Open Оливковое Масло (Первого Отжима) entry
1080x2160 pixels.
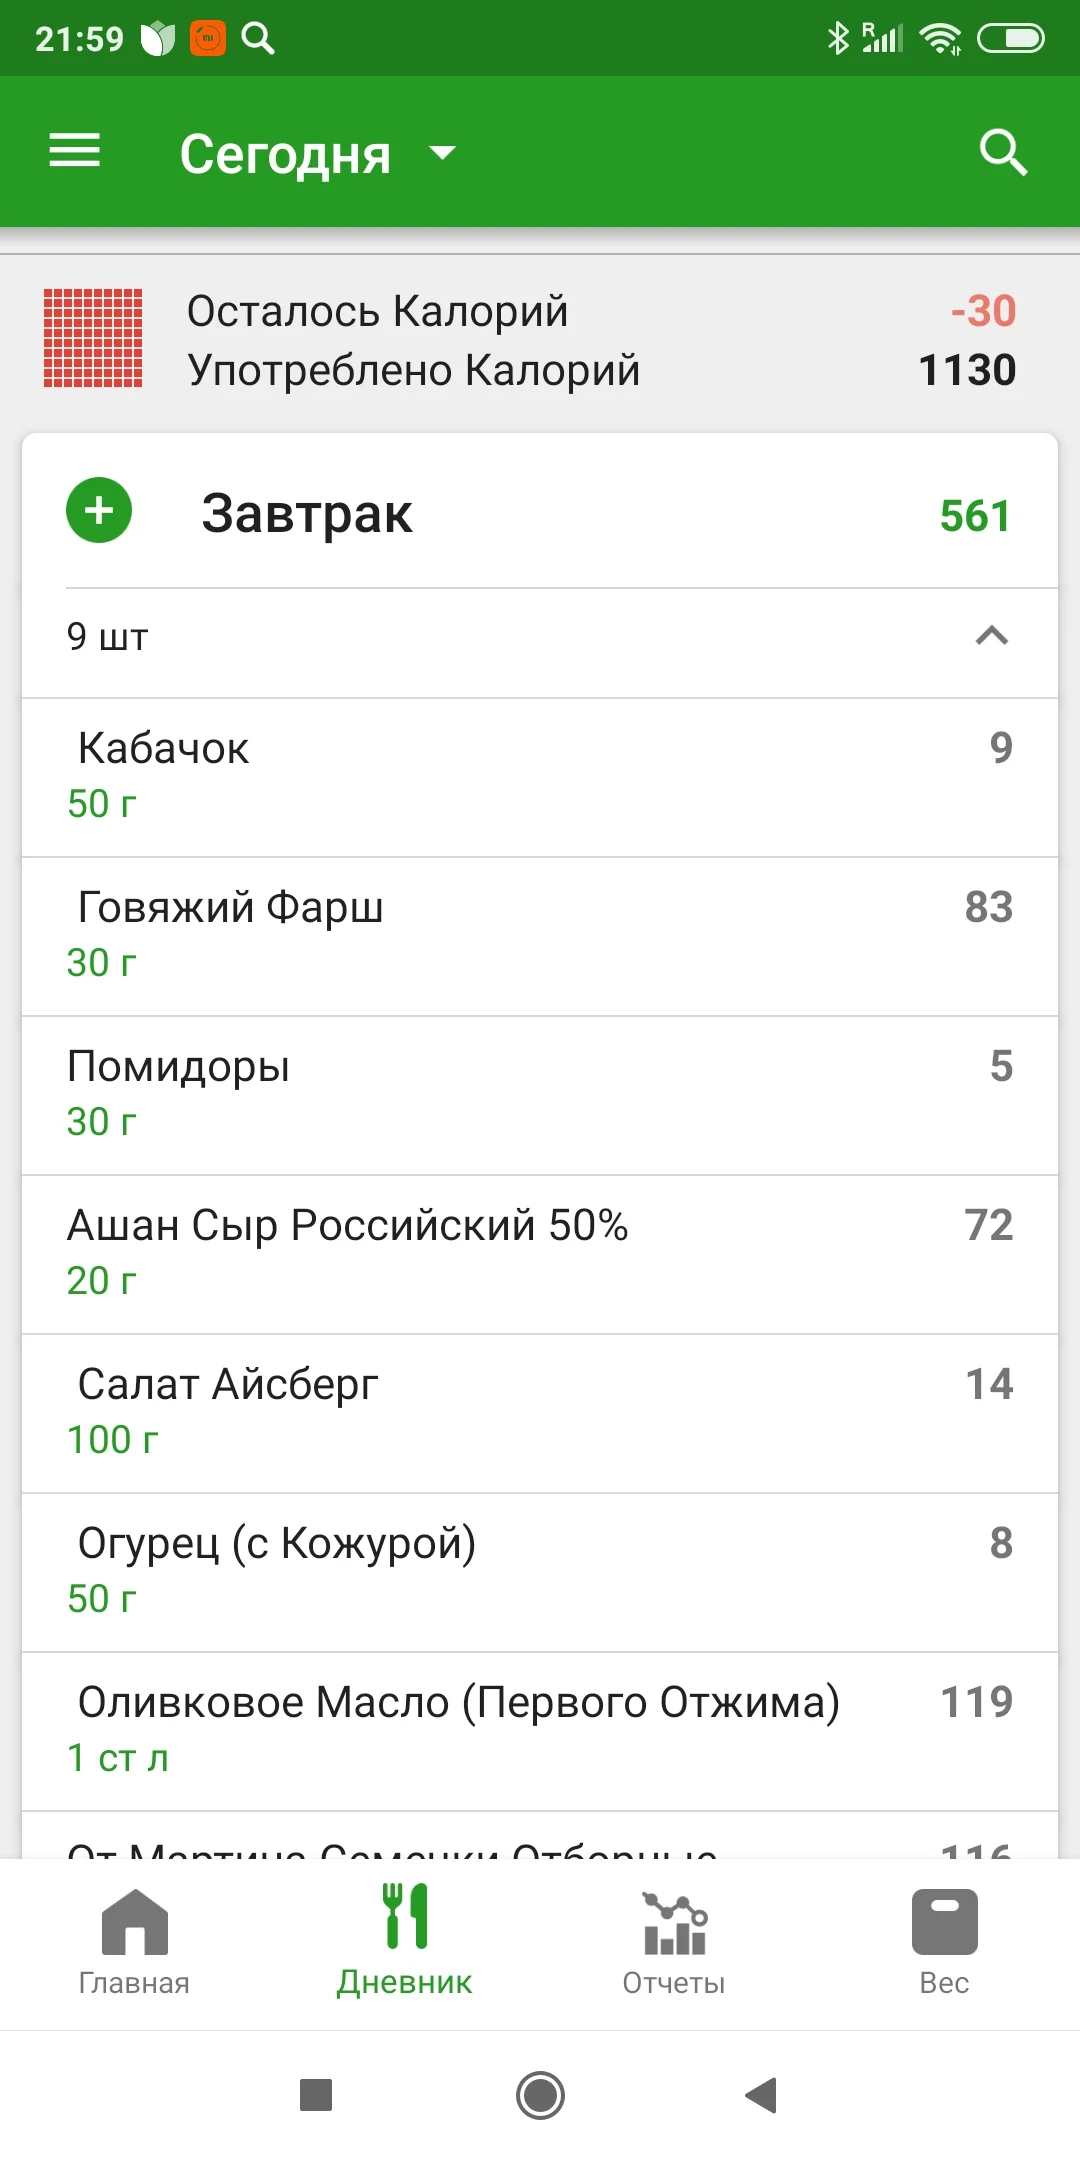[x=540, y=1730]
